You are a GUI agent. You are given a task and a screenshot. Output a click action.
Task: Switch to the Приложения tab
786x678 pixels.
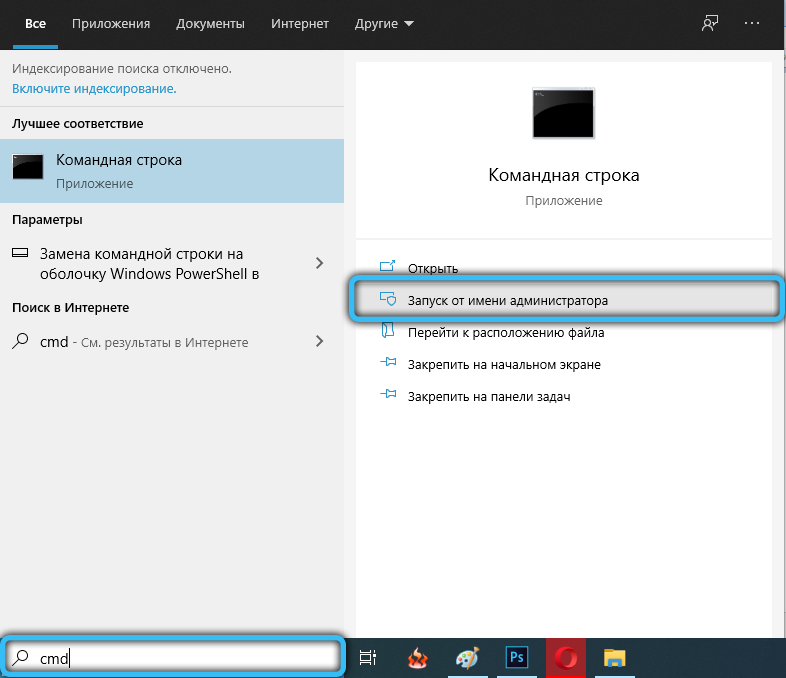[x=111, y=24]
